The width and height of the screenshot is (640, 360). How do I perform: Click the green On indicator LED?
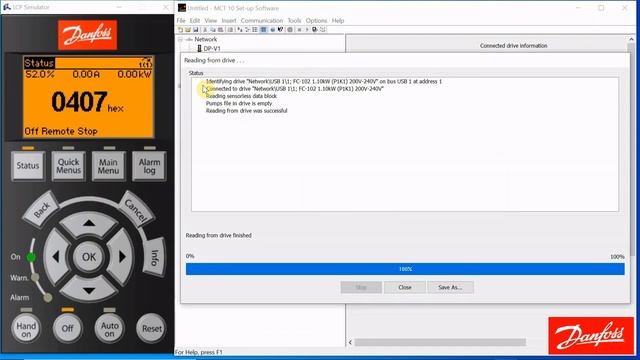(x=31, y=257)
